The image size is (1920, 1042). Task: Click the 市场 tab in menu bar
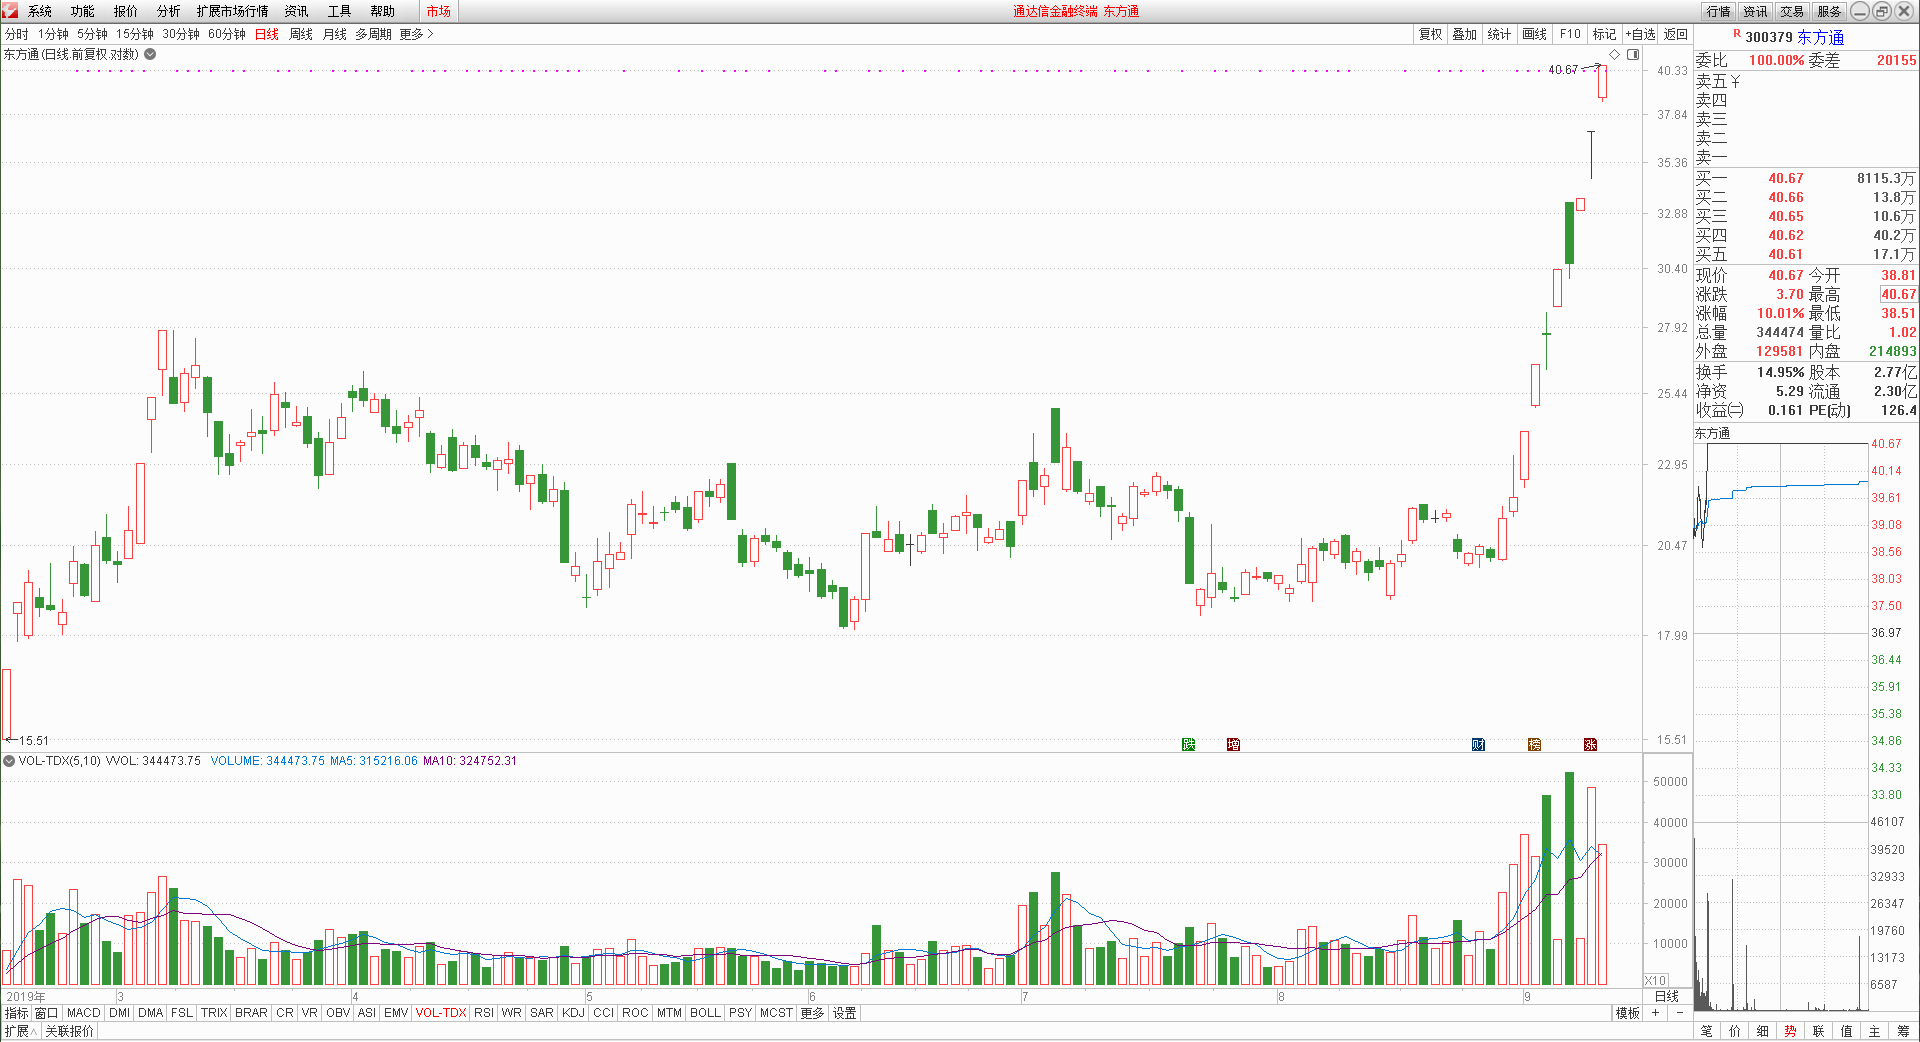(438, 11)
